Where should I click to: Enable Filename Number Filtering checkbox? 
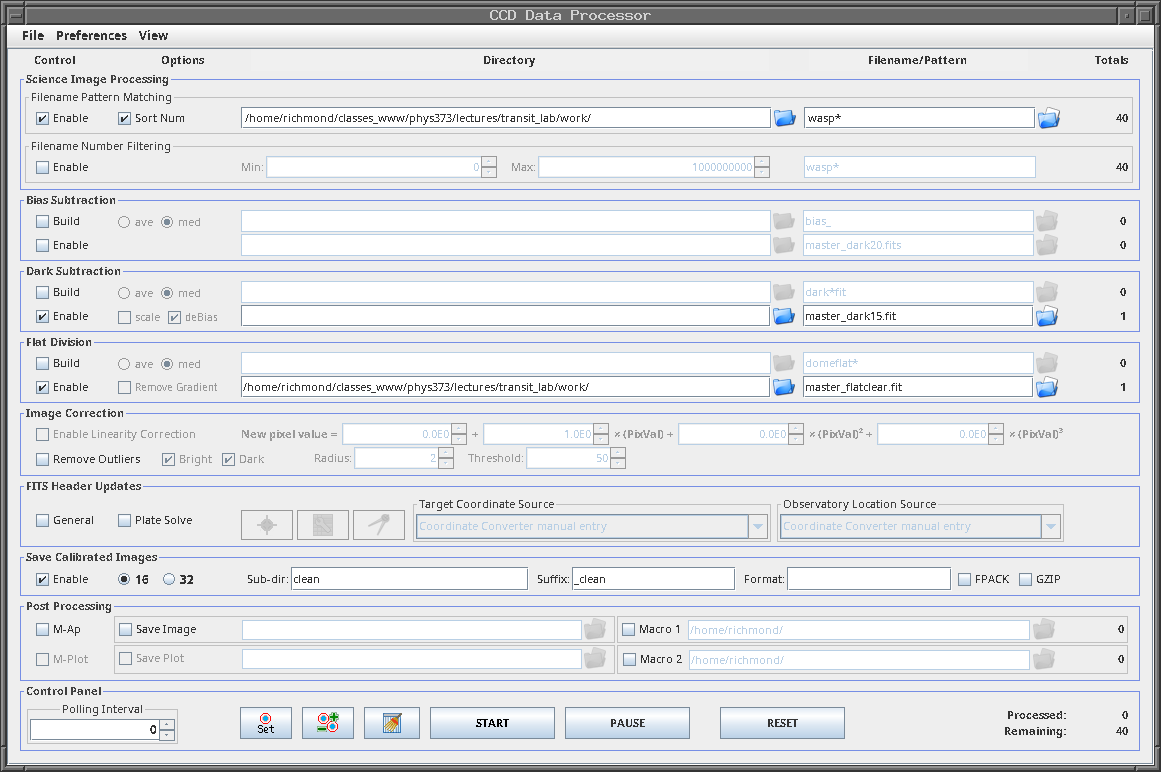43,167
